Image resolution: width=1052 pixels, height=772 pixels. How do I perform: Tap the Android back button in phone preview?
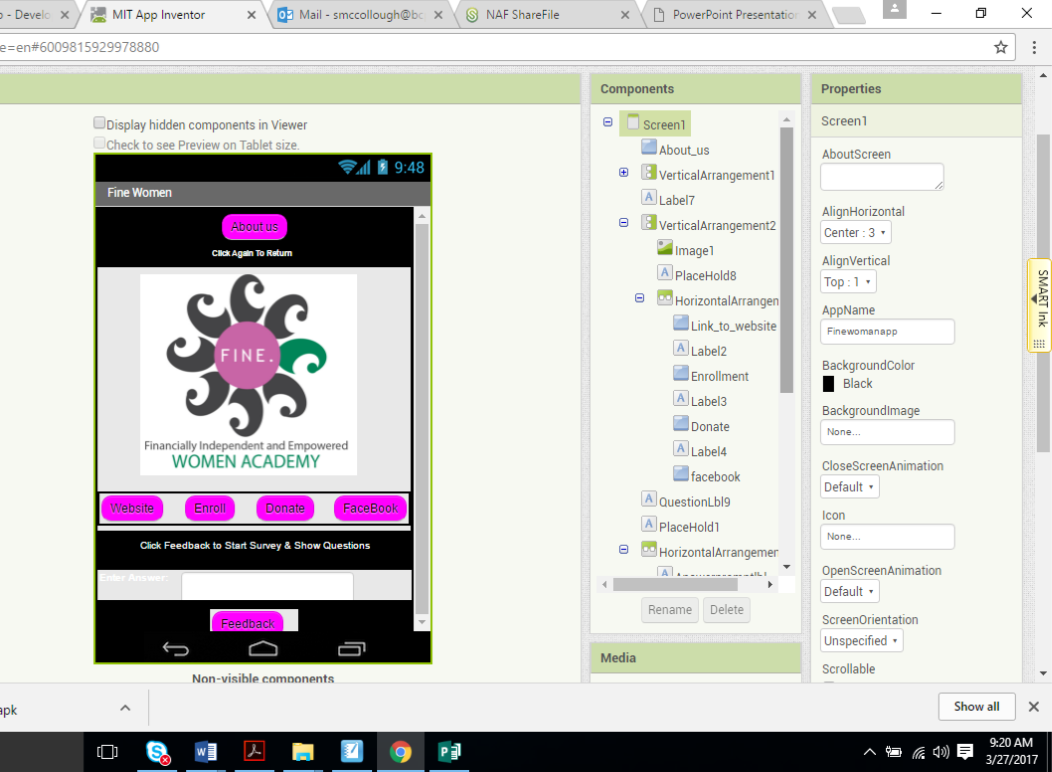point(176,649)
